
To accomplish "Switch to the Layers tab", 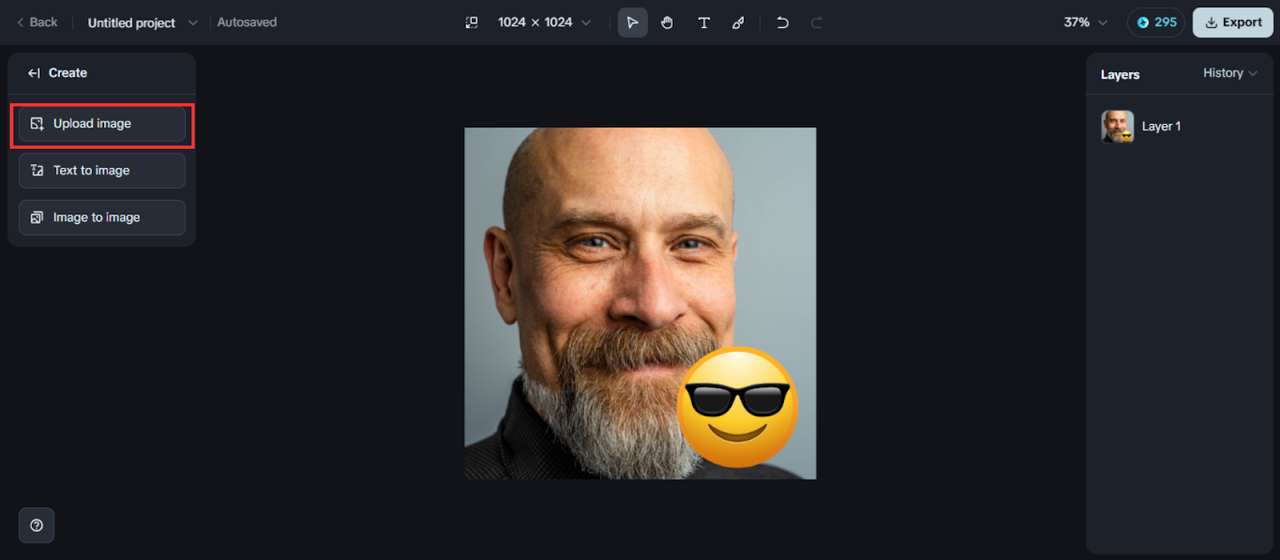I will (x=1120, y=75).
